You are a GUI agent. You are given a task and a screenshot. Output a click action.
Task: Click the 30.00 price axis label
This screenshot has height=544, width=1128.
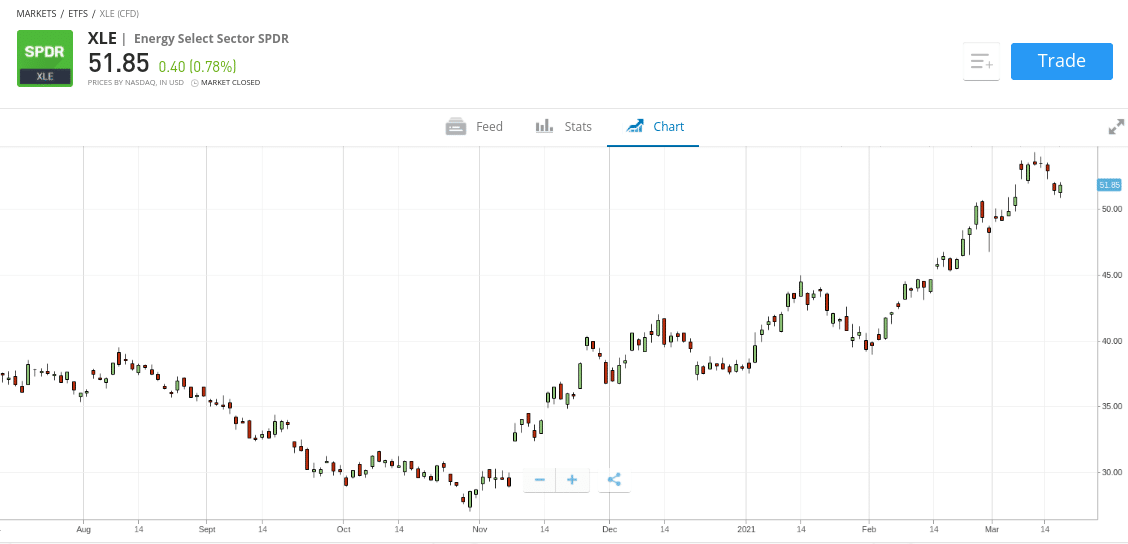click(1111, 472)
